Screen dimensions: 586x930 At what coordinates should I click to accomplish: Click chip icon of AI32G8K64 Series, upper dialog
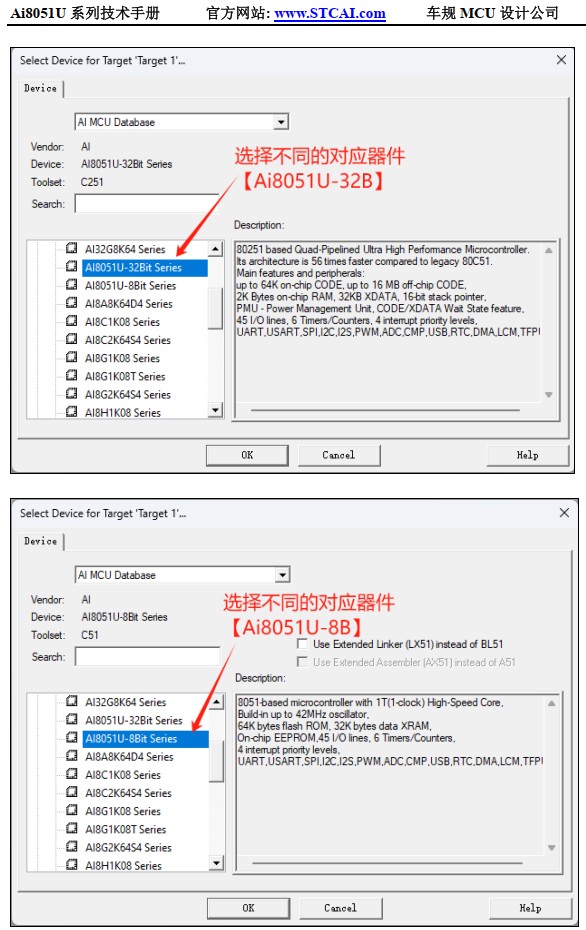click(72, 249)
